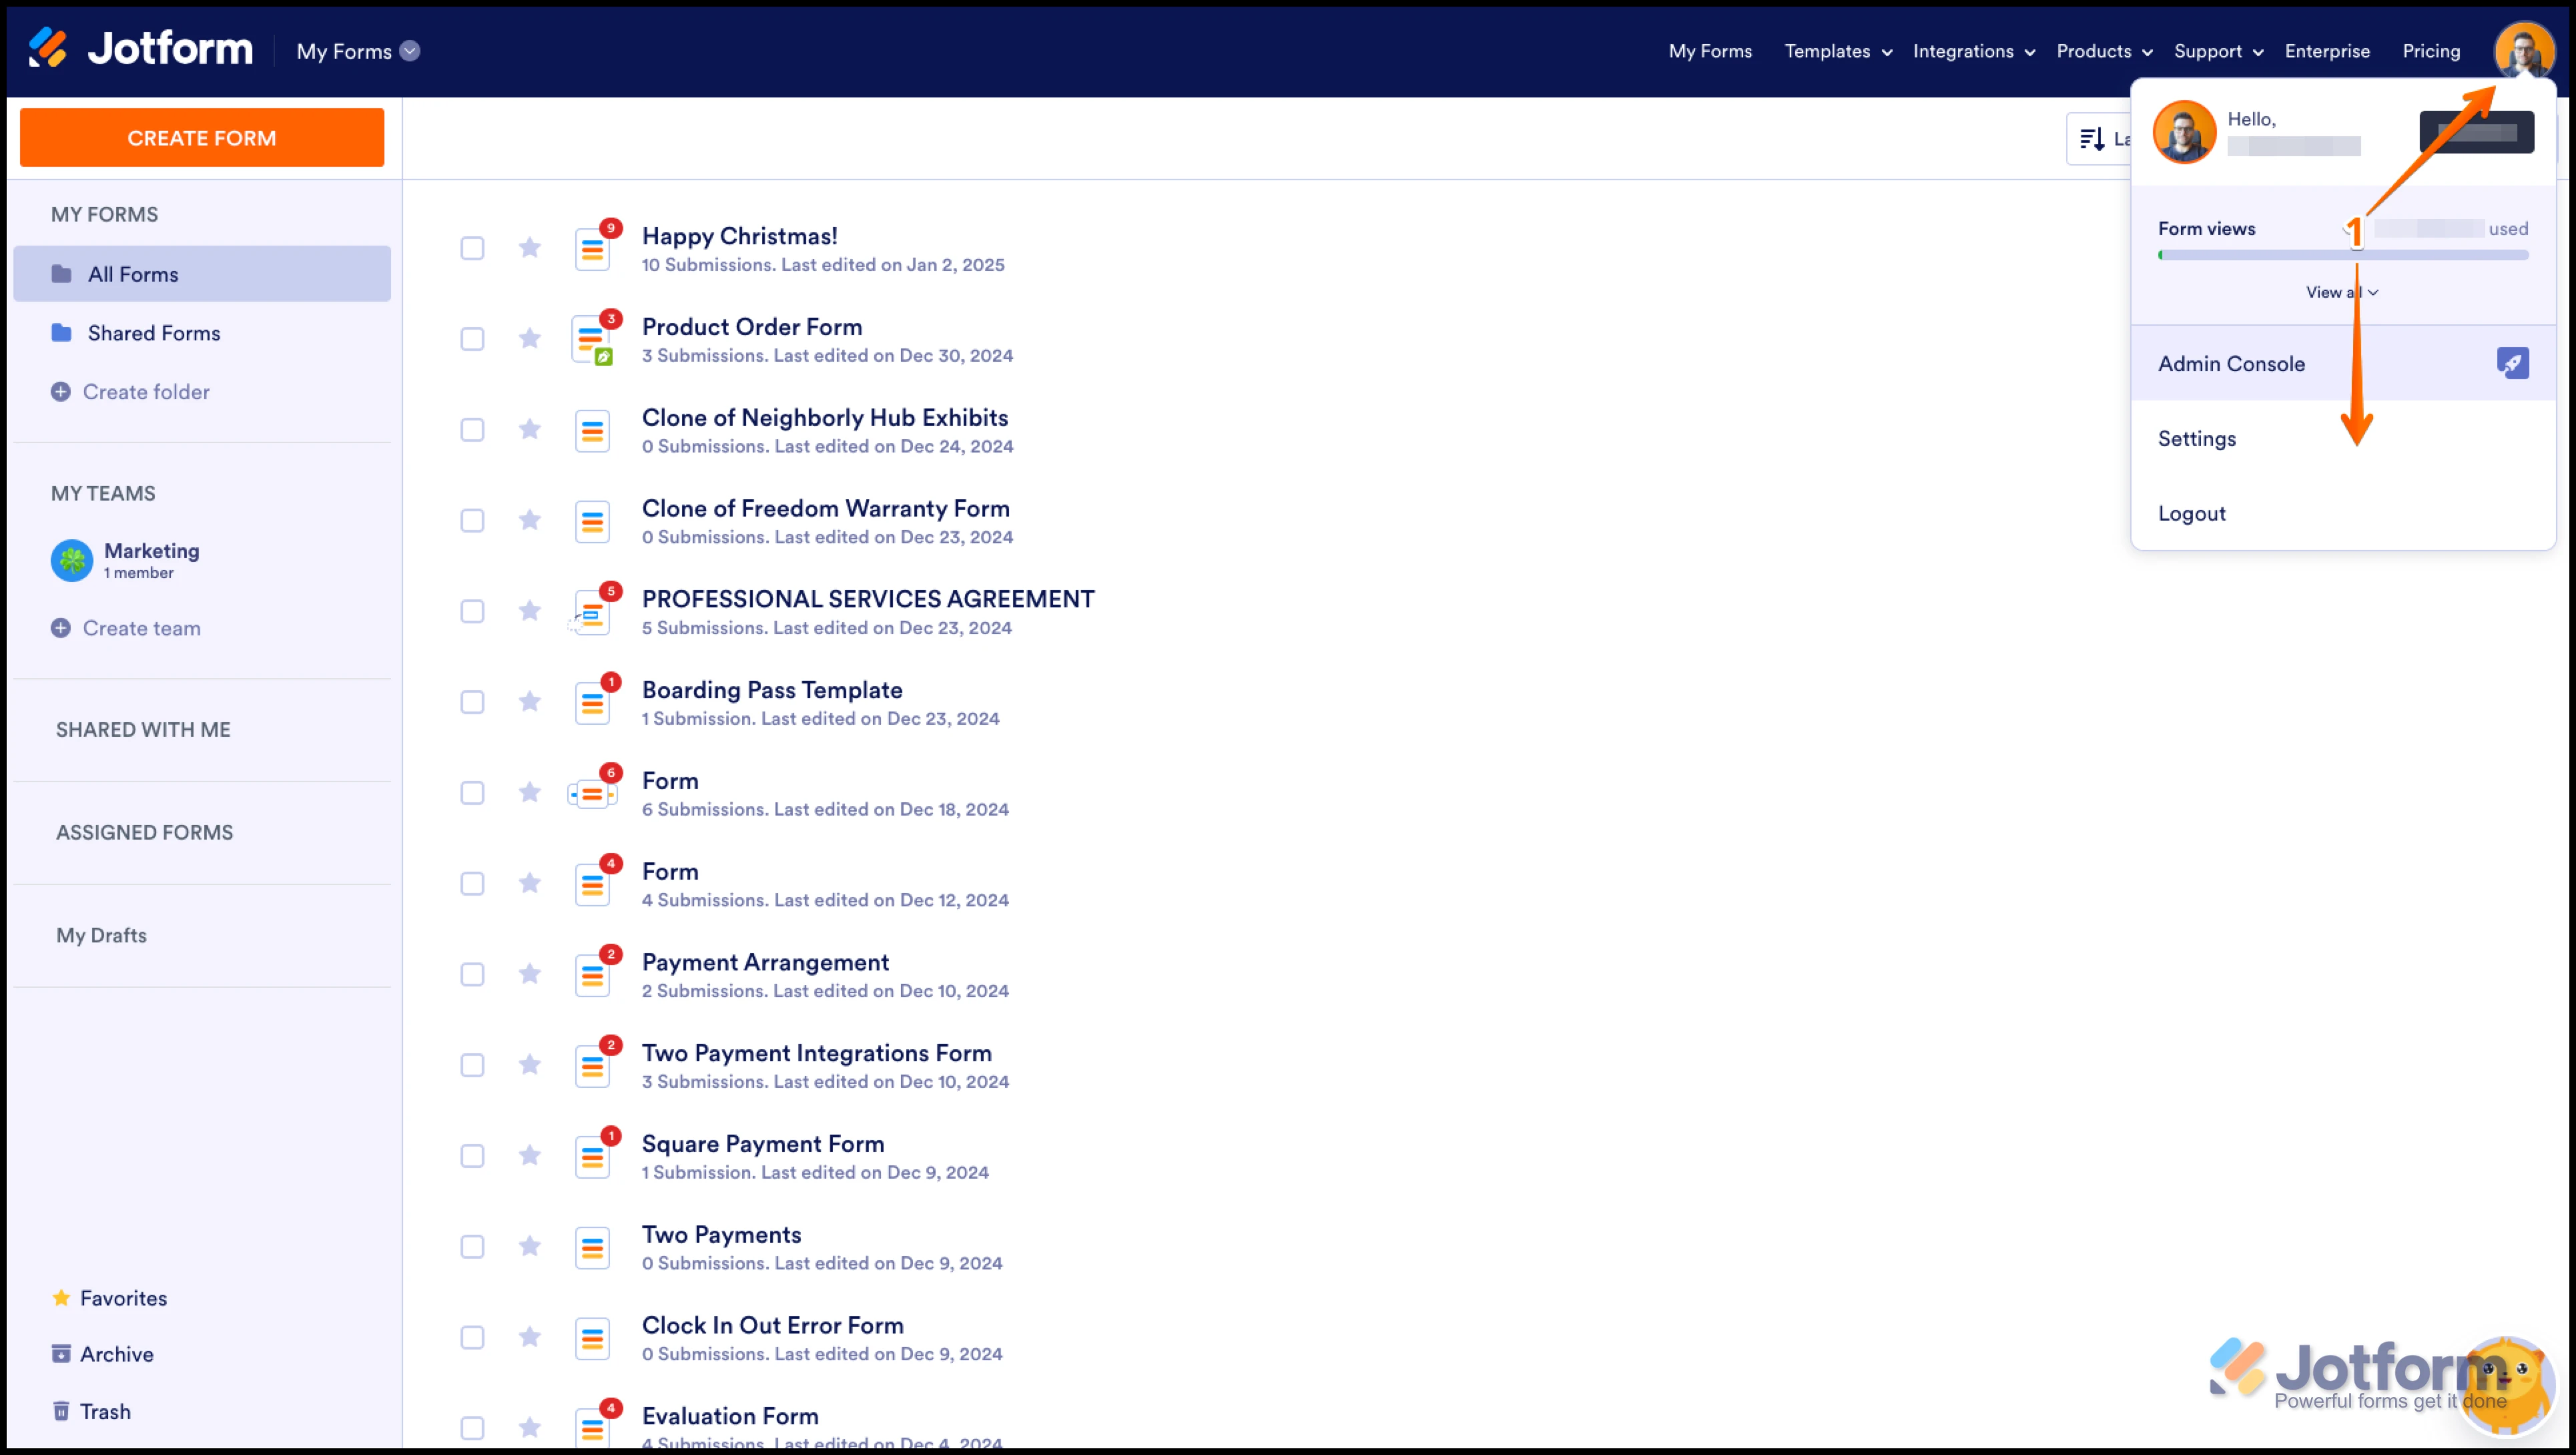Expand View all under Form views
The width and height of the screenshot is (2576, 1455).
(x=2341, y=292)
